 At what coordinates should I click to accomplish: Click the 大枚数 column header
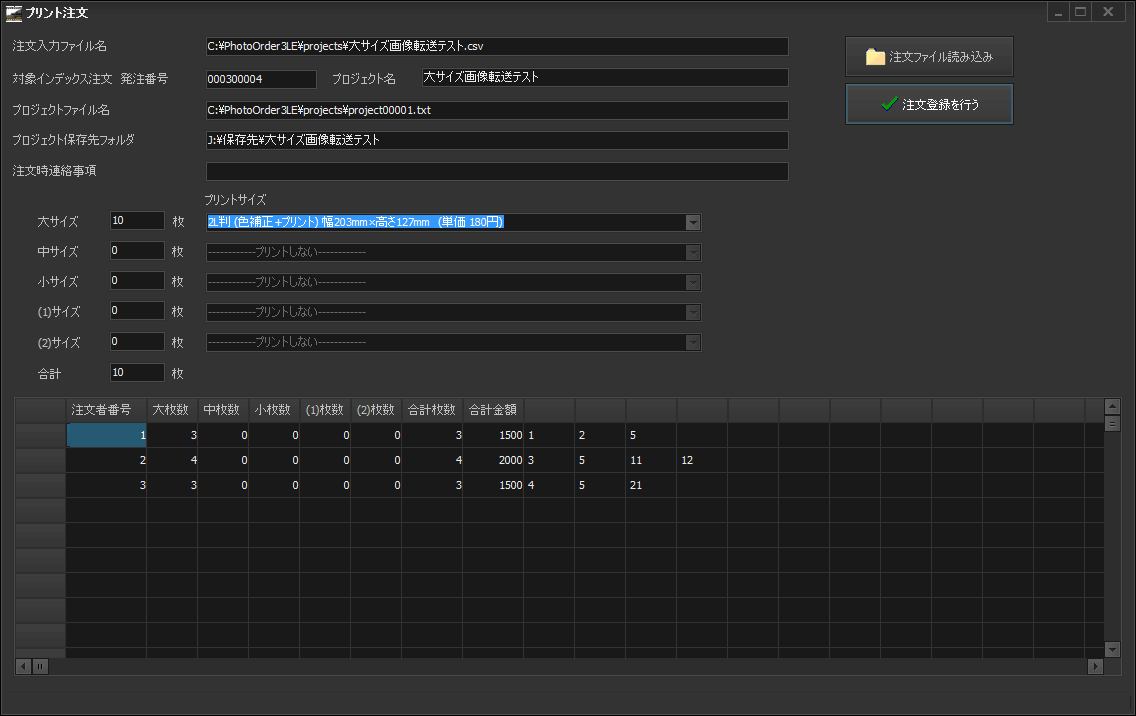click(172, 410)
